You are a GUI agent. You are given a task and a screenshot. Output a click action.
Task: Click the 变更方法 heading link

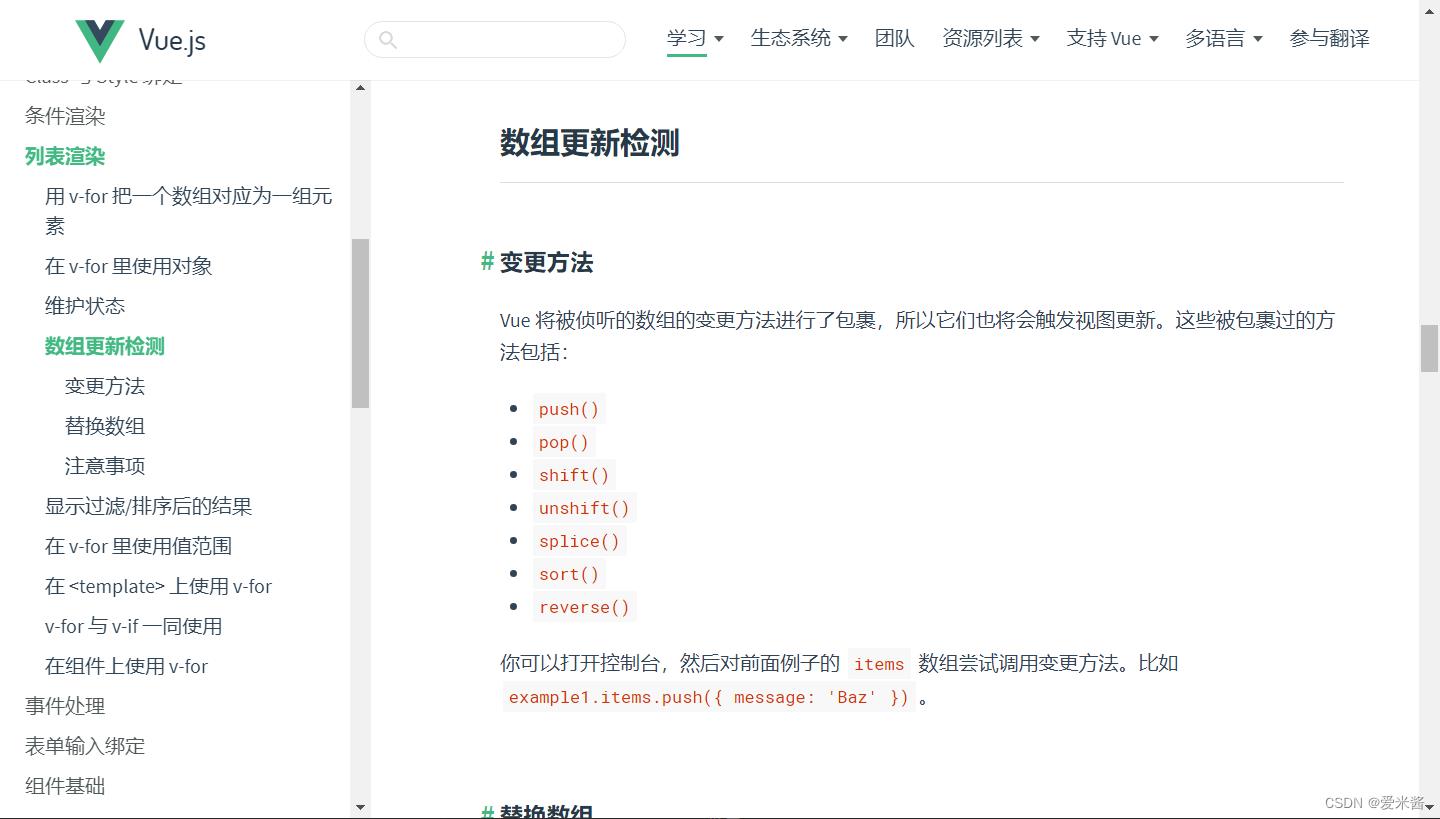(547, 262)
